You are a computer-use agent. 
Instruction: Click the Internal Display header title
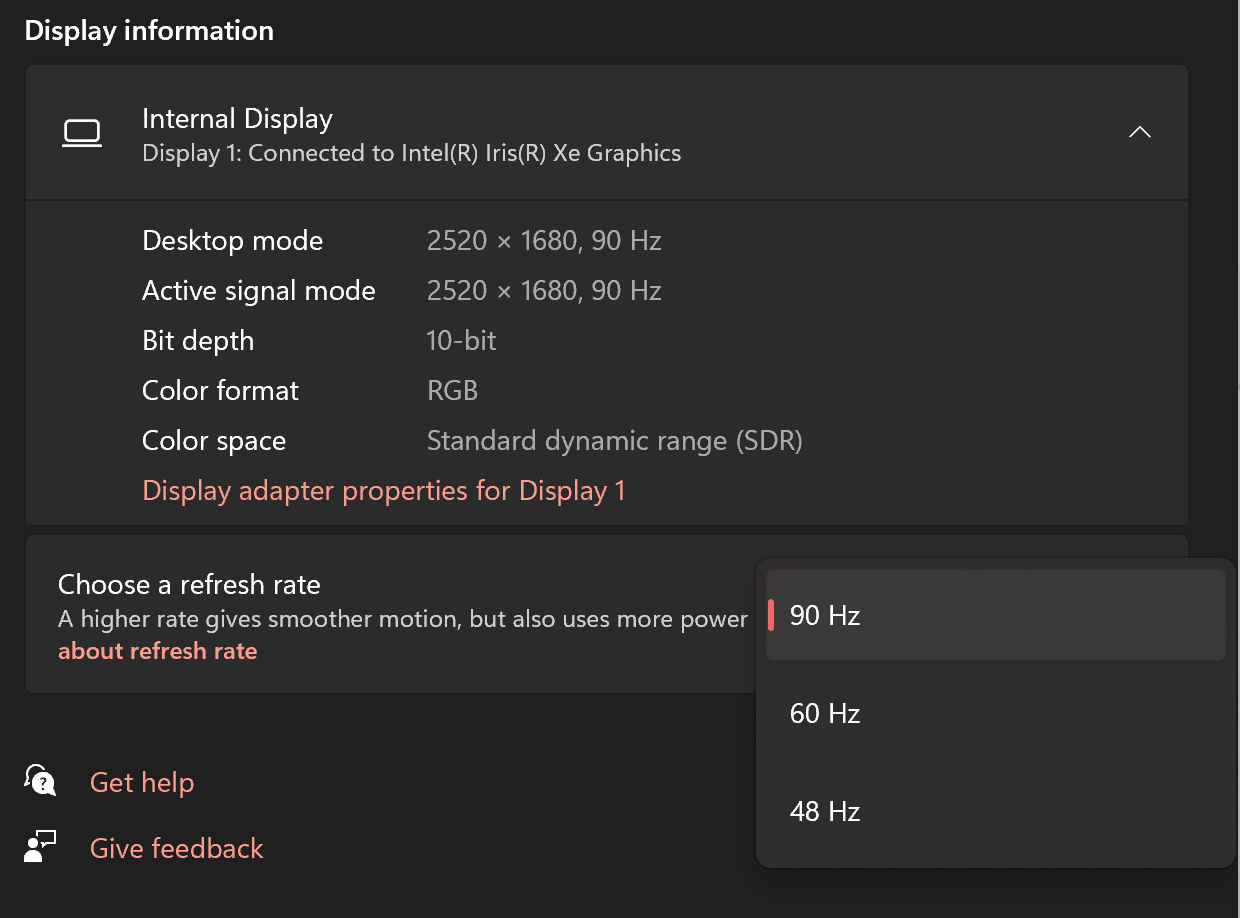tap(237, 119)
